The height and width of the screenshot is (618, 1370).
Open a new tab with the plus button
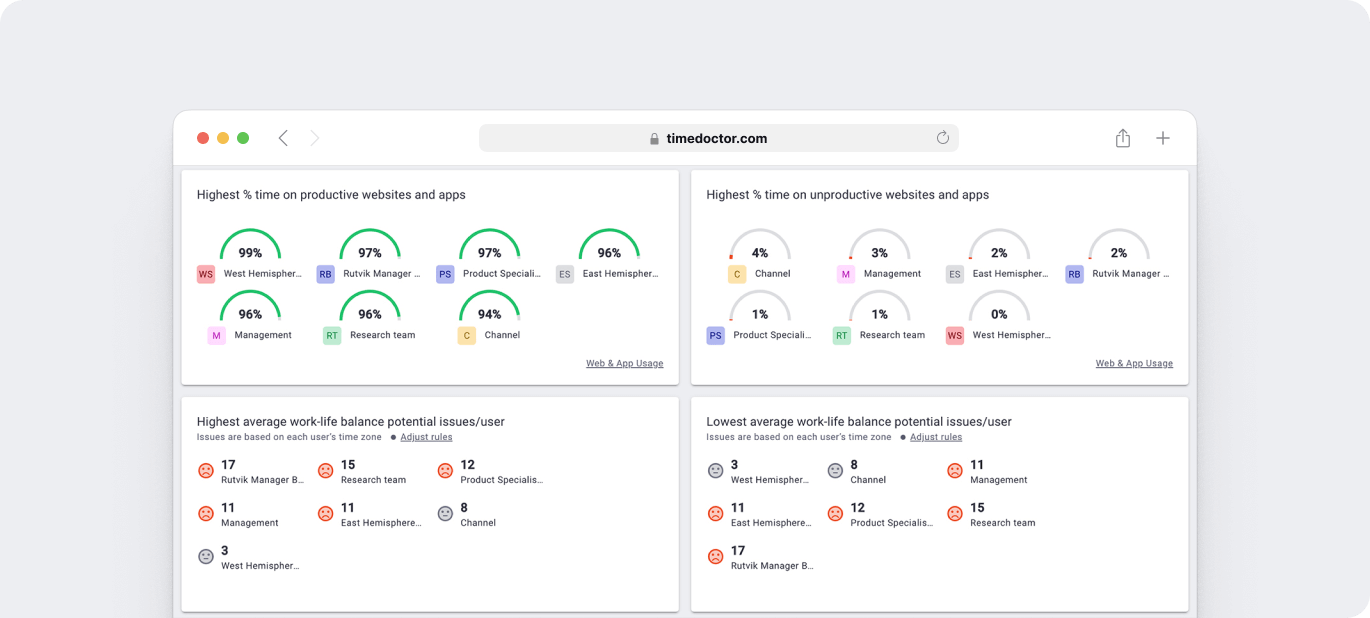pyautogui.click(x=1162, y=137)
